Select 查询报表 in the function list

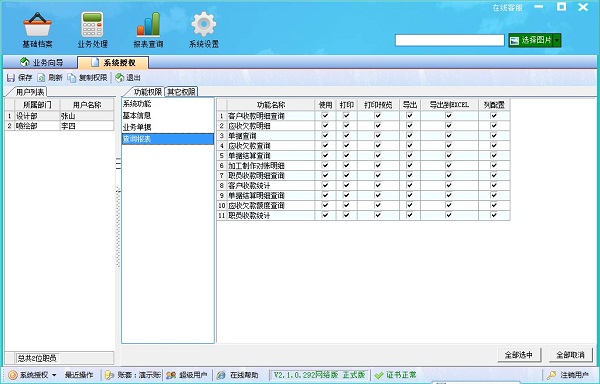pyautogui.click(x=168, y=139)
